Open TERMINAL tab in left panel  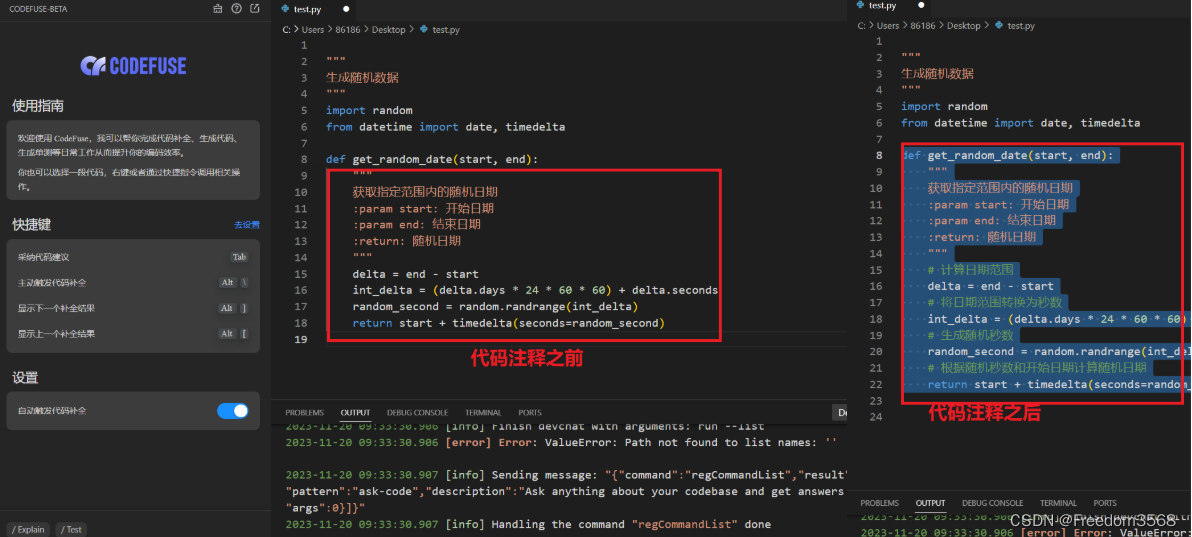point(483,412)
